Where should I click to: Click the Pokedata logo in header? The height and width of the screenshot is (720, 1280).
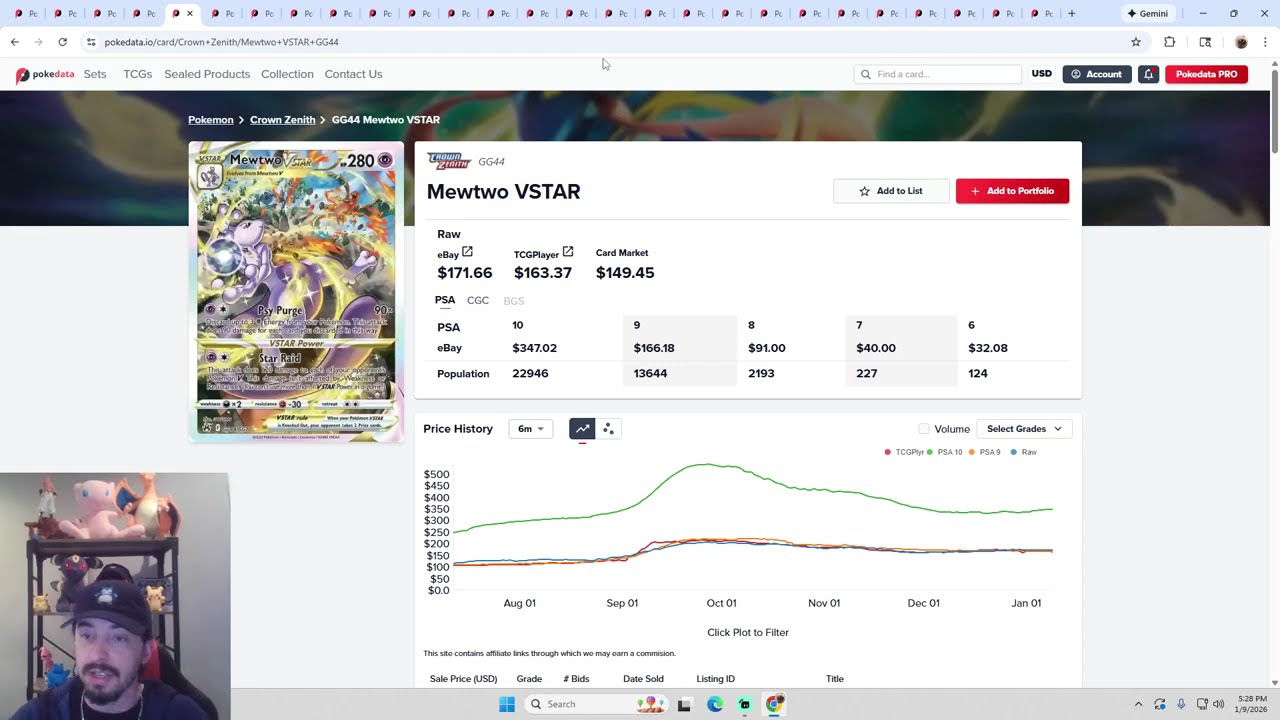45,74
